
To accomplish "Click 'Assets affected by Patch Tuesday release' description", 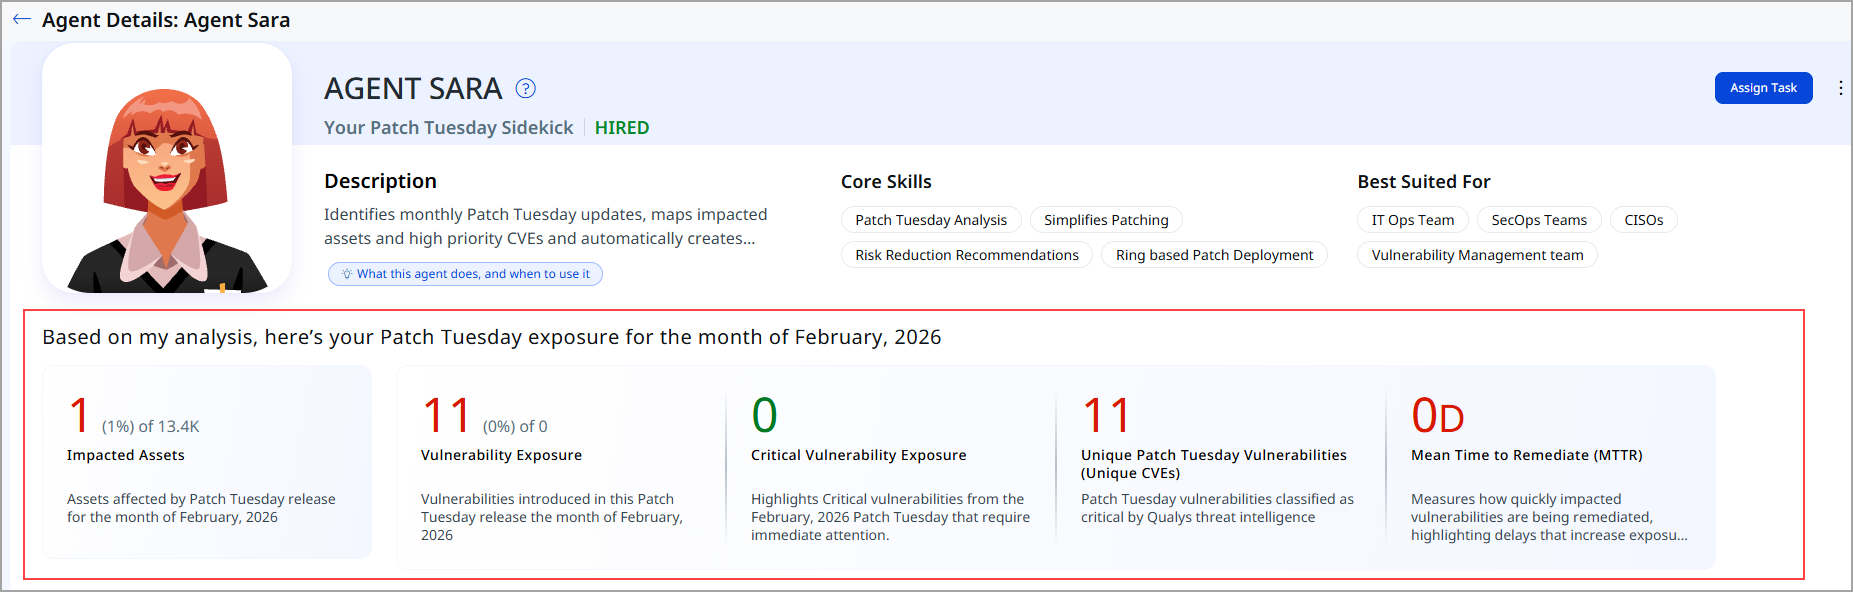I will click(201, 508).
